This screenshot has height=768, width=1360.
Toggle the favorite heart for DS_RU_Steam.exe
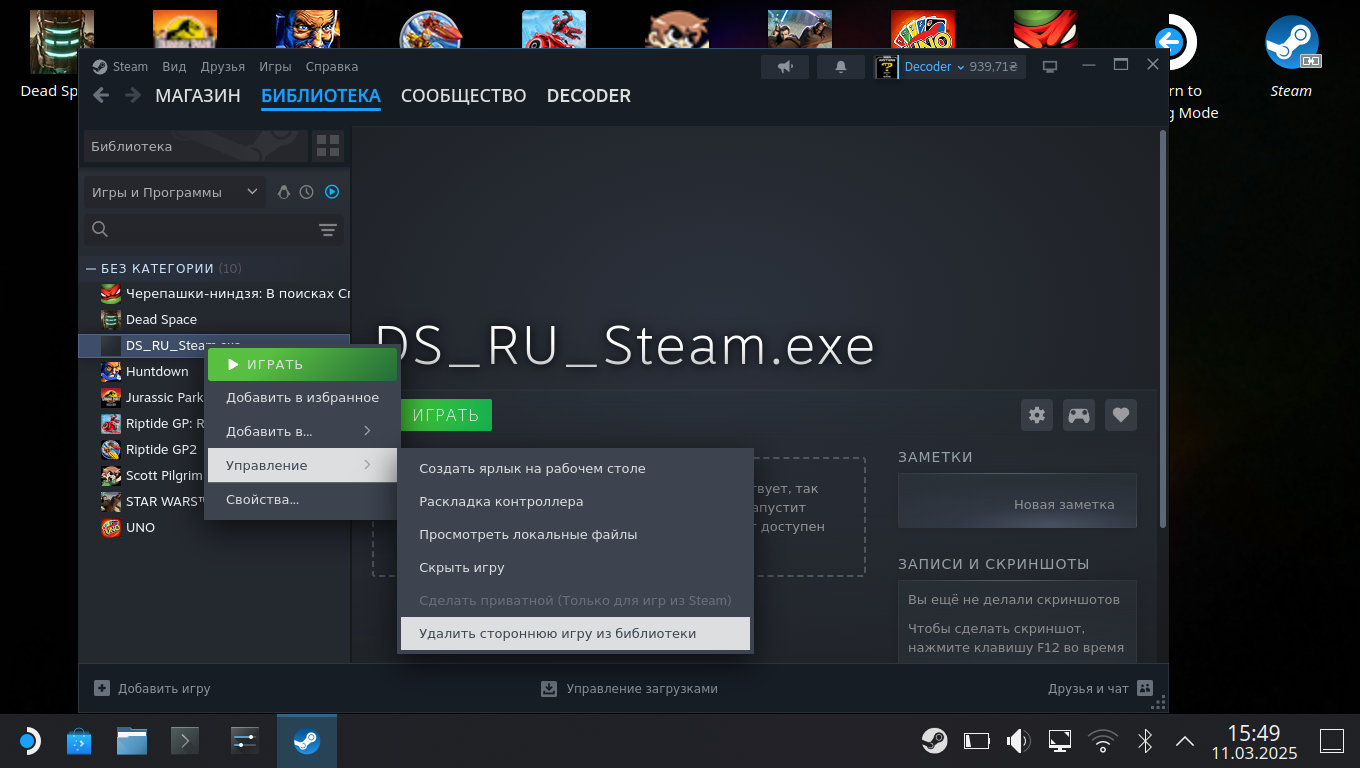pyautogui.click(x=1121, y=415)
